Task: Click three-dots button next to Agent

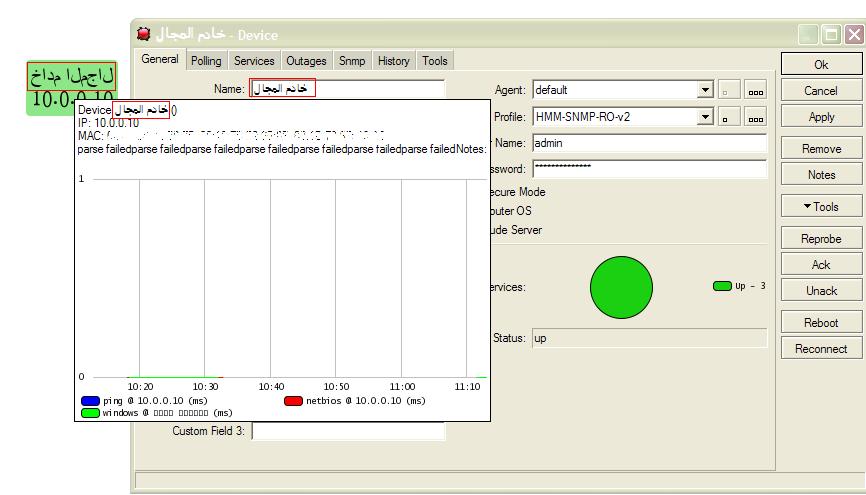Action: point(756,90)
